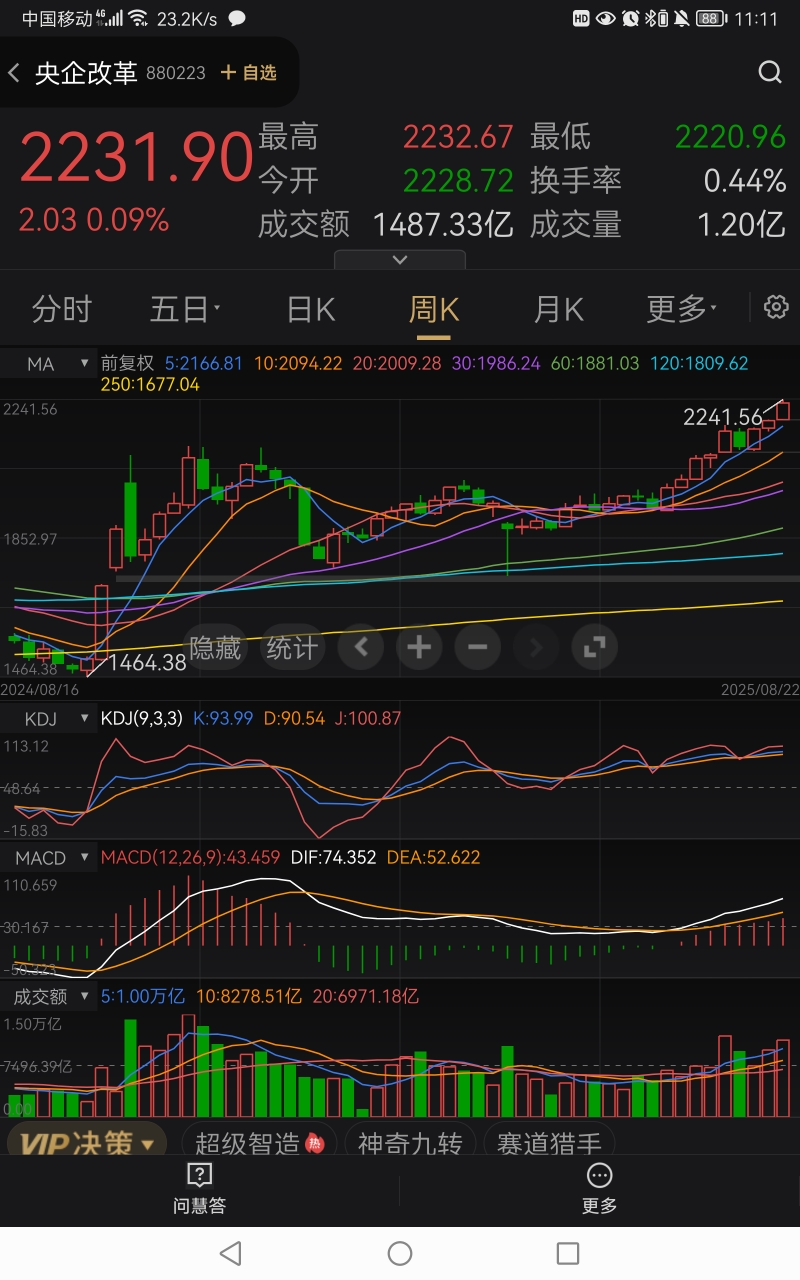Image resolution: width=800 pixels, height=1280 pixels.
Task: Zoom in chart with plus icon
Action: point(419,648)
